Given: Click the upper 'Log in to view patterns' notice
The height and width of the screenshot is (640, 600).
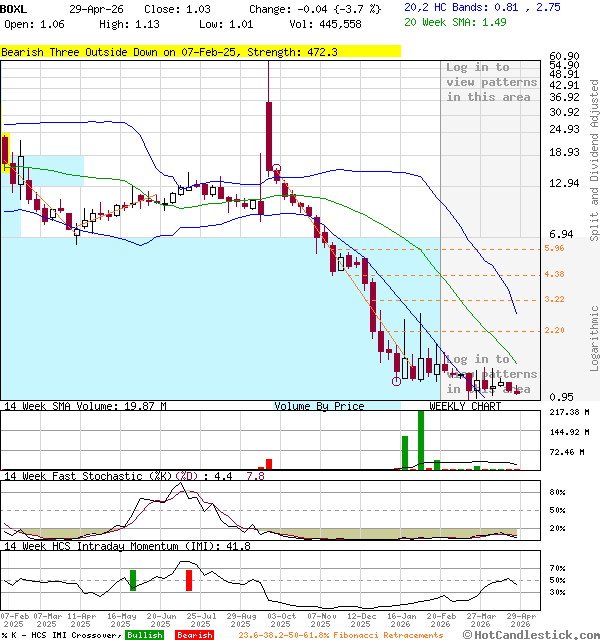Looking at the screenshot, I should click(x=478, y=82).
